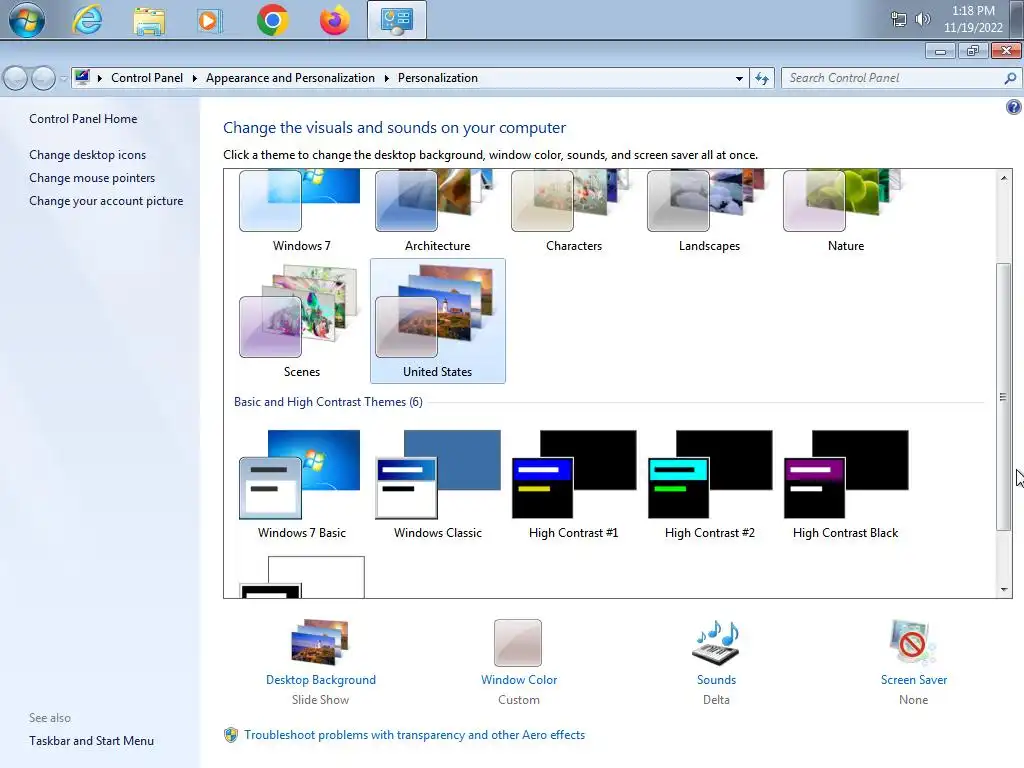Choose the High Contrast #2 theme
The image size is (1024, 768).
(x=709, y=484)
